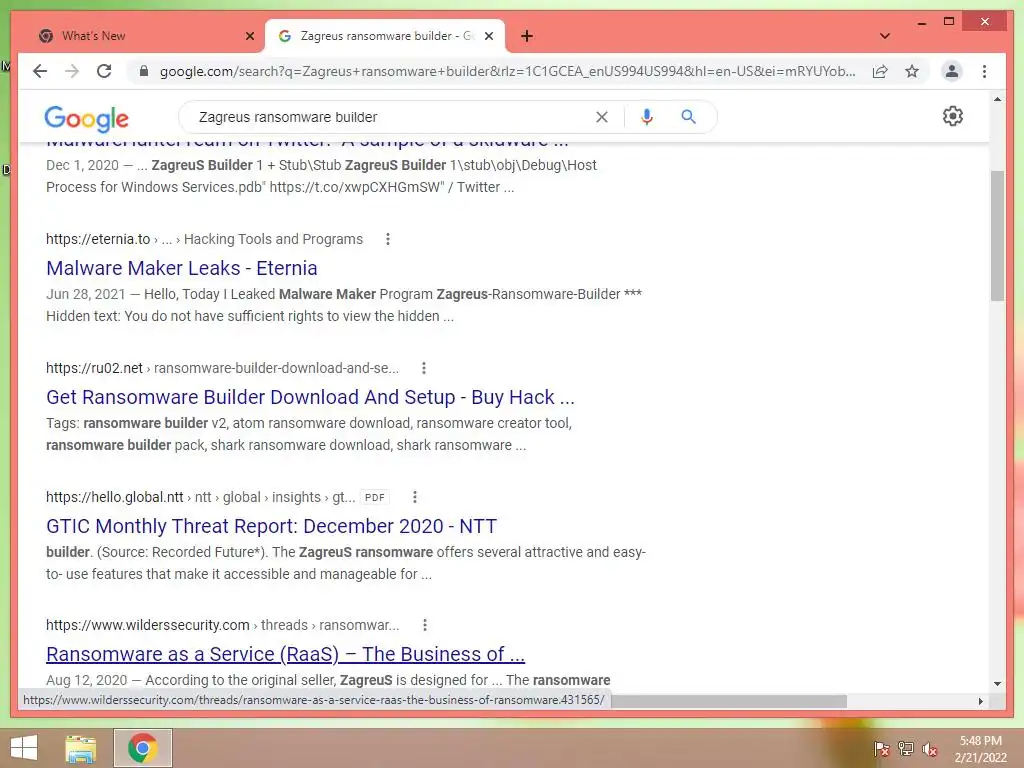The width and height of the screenshot is (1024, 768).
Task: Click the Chrome taskbar icon
Action: 143,748
